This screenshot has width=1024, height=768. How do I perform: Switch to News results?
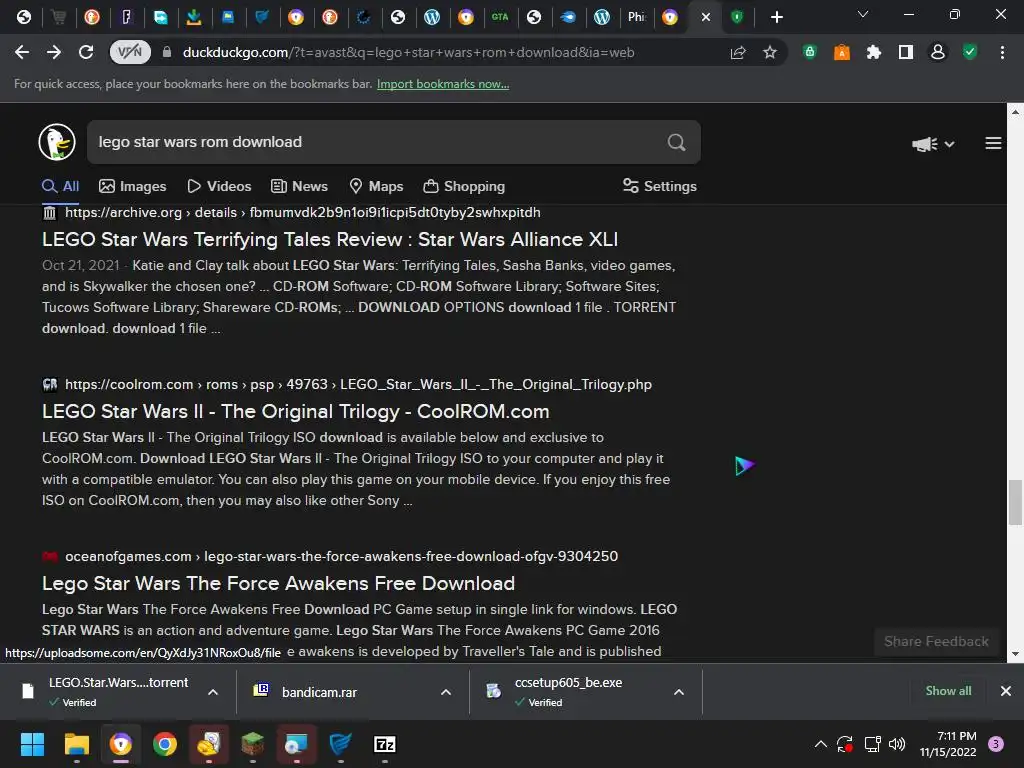pos(299,186)
